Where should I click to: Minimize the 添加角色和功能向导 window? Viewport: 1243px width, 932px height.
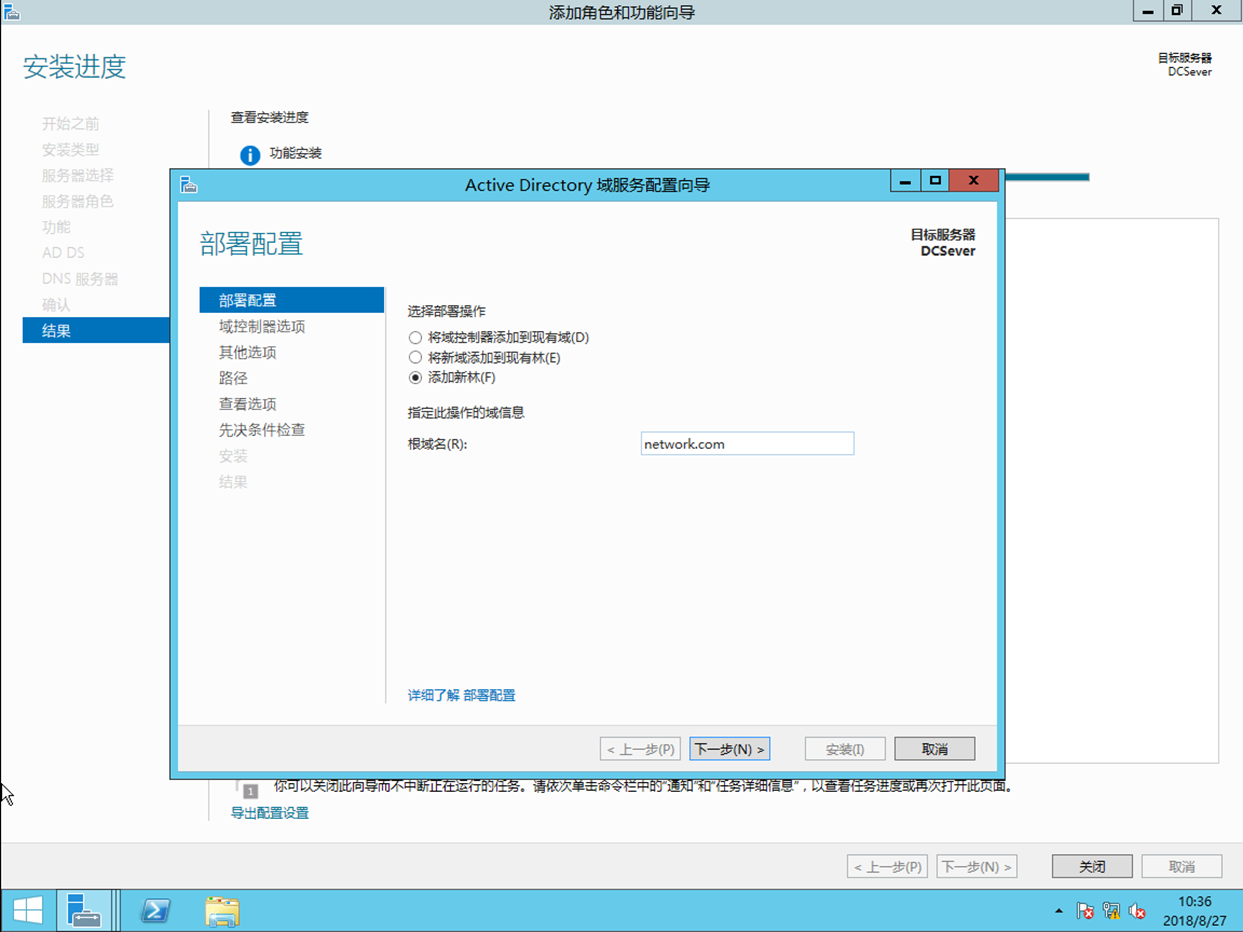pyautogui.click(x=1148, y=10)
